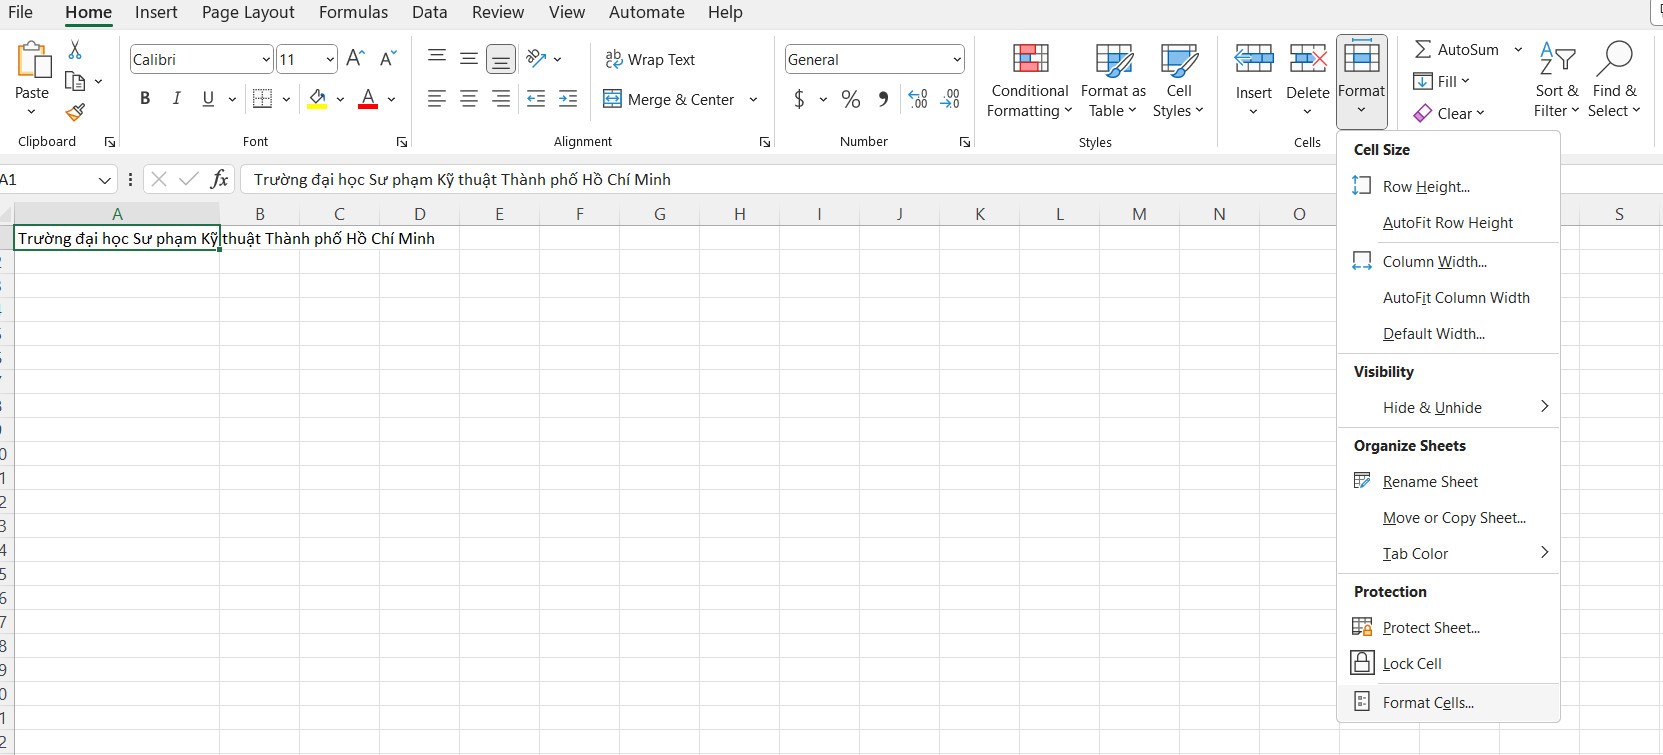The width and height of the screenshot is (1663, 755).
Task: Apply the red Font Color
Action: [368, 99]
